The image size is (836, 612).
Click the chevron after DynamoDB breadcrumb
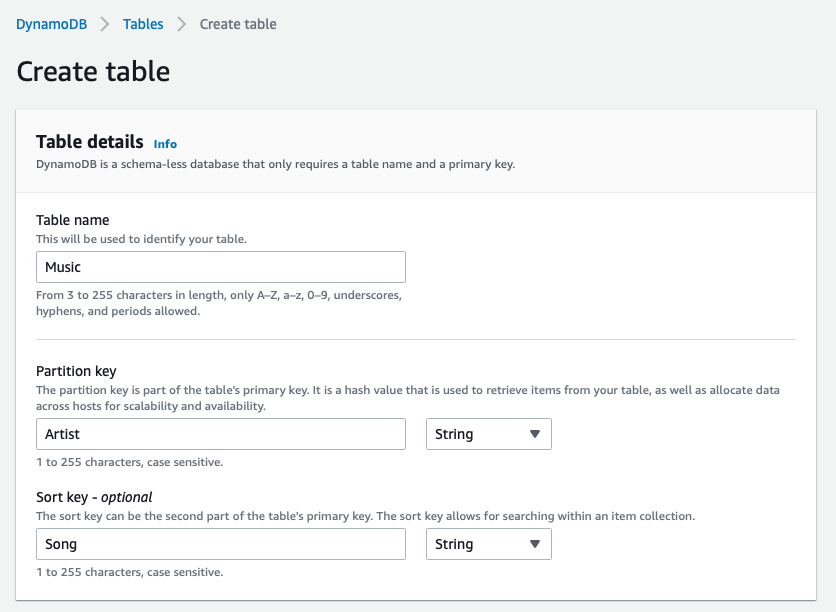[104, 24]
